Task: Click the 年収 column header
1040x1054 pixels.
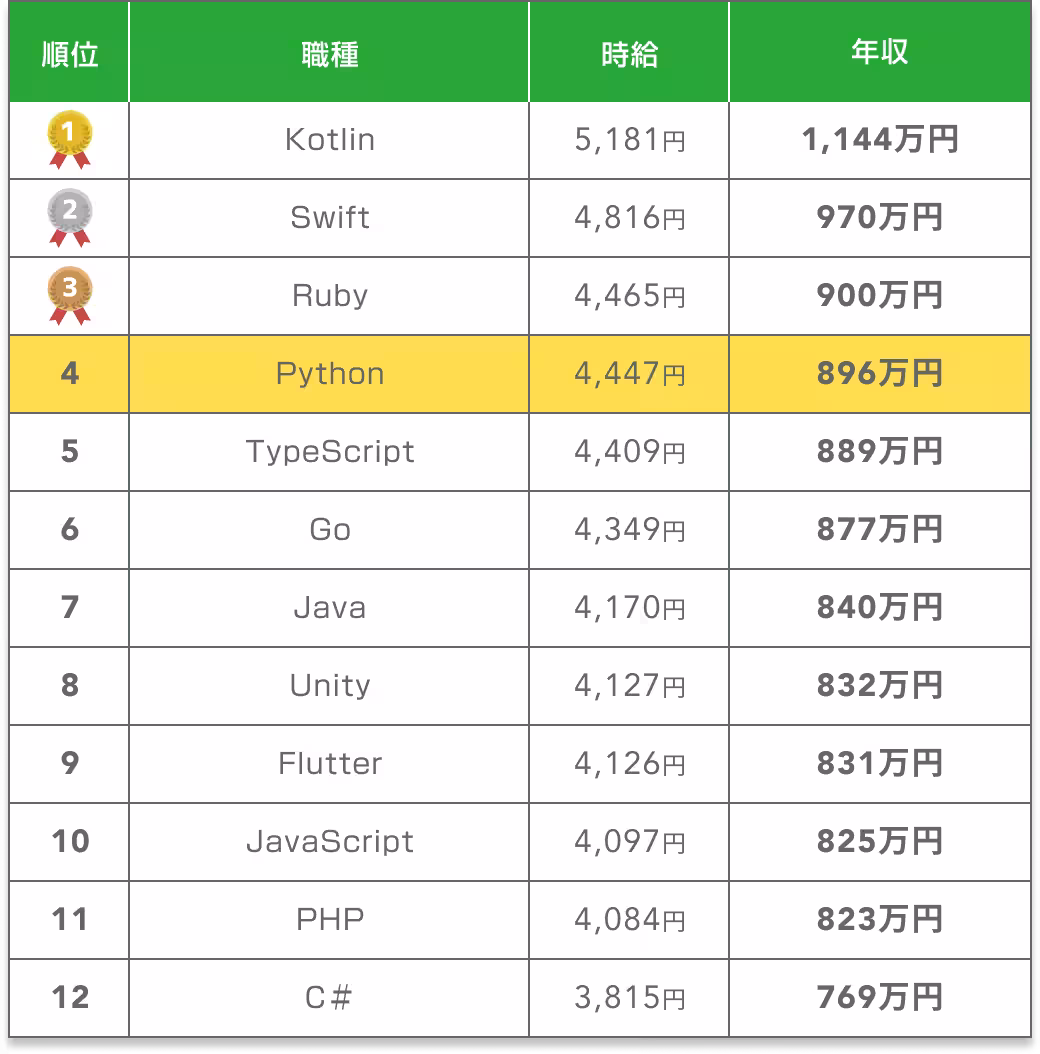Action: (x=879, y=54)
